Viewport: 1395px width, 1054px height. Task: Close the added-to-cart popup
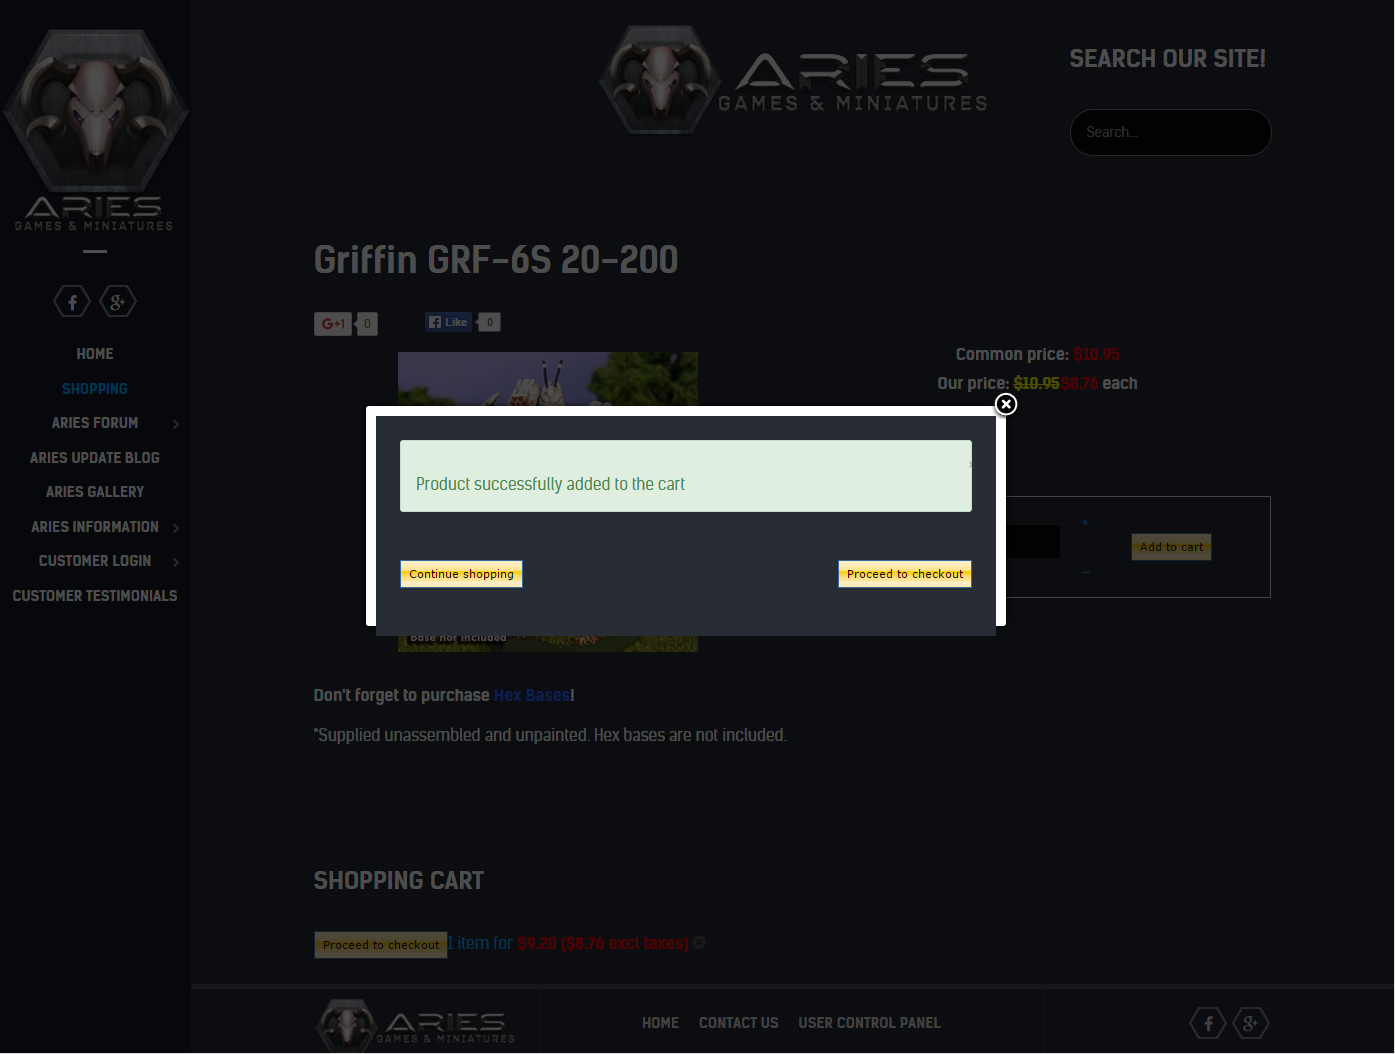(1006, 404)
